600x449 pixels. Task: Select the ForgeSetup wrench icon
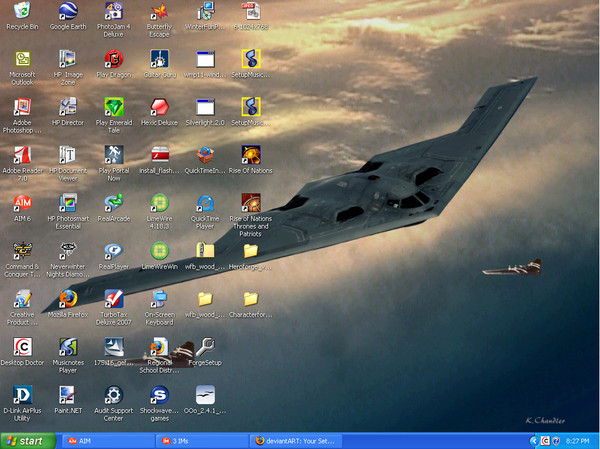[205, 347]
